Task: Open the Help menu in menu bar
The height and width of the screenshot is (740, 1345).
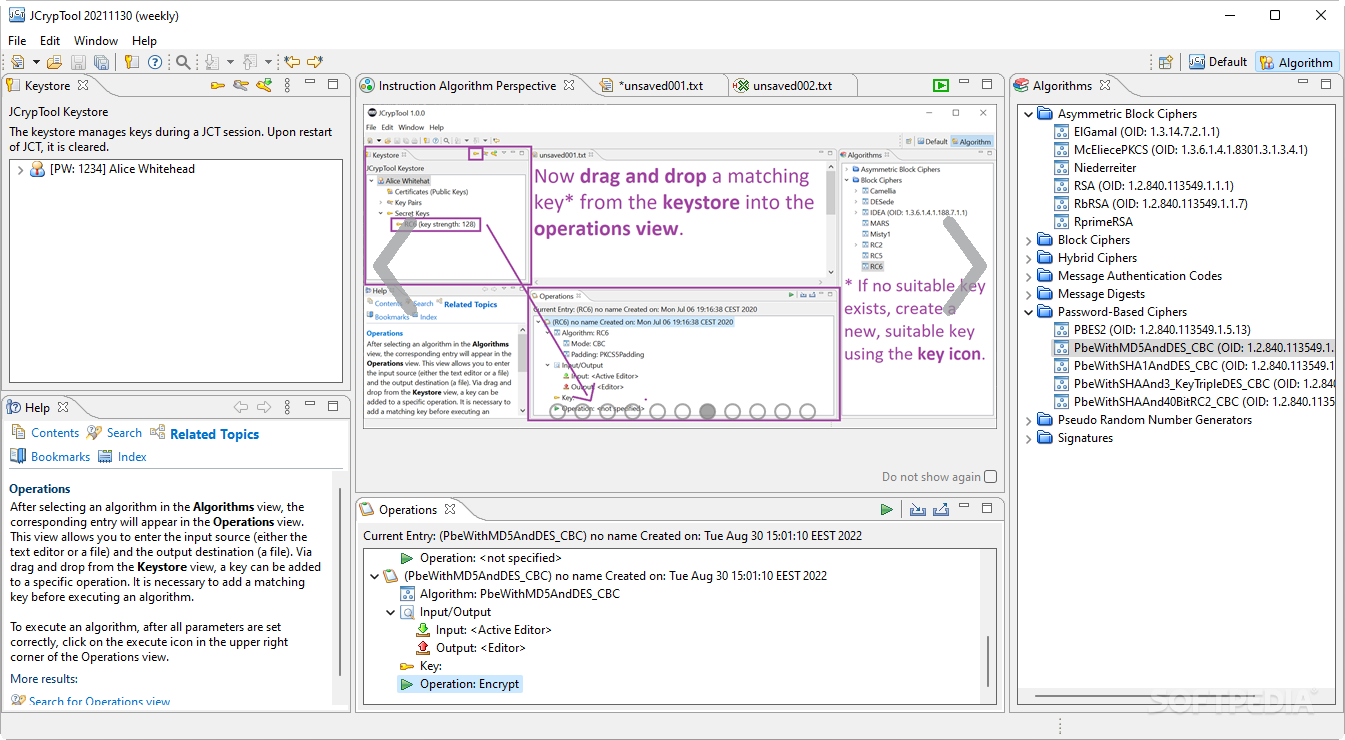Action: [x=144, y=40]
